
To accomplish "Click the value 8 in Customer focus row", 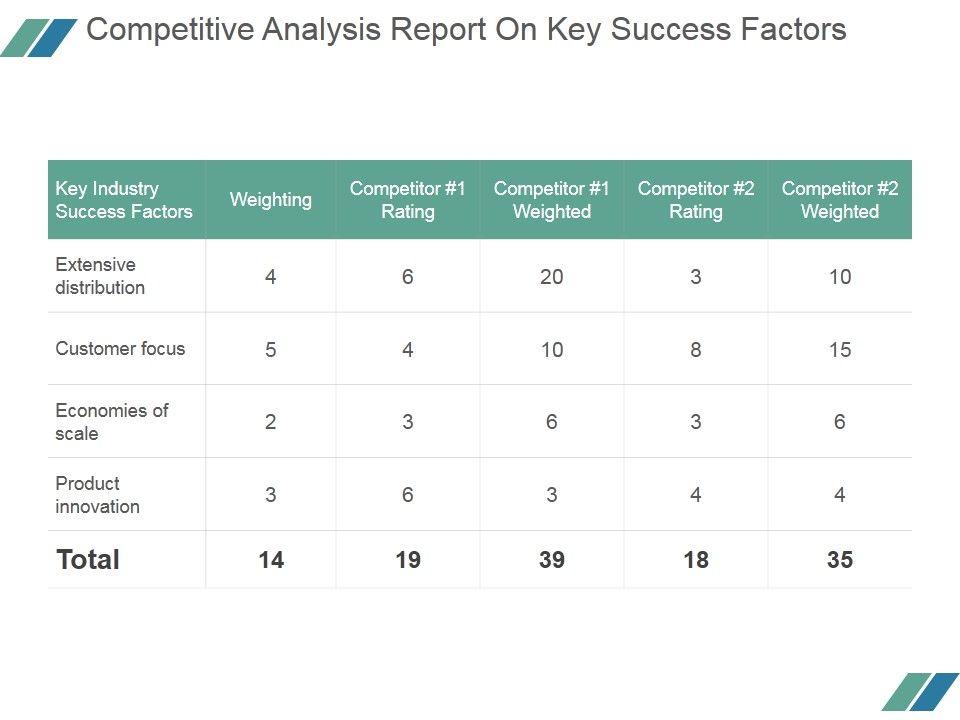I will point(696,350).
